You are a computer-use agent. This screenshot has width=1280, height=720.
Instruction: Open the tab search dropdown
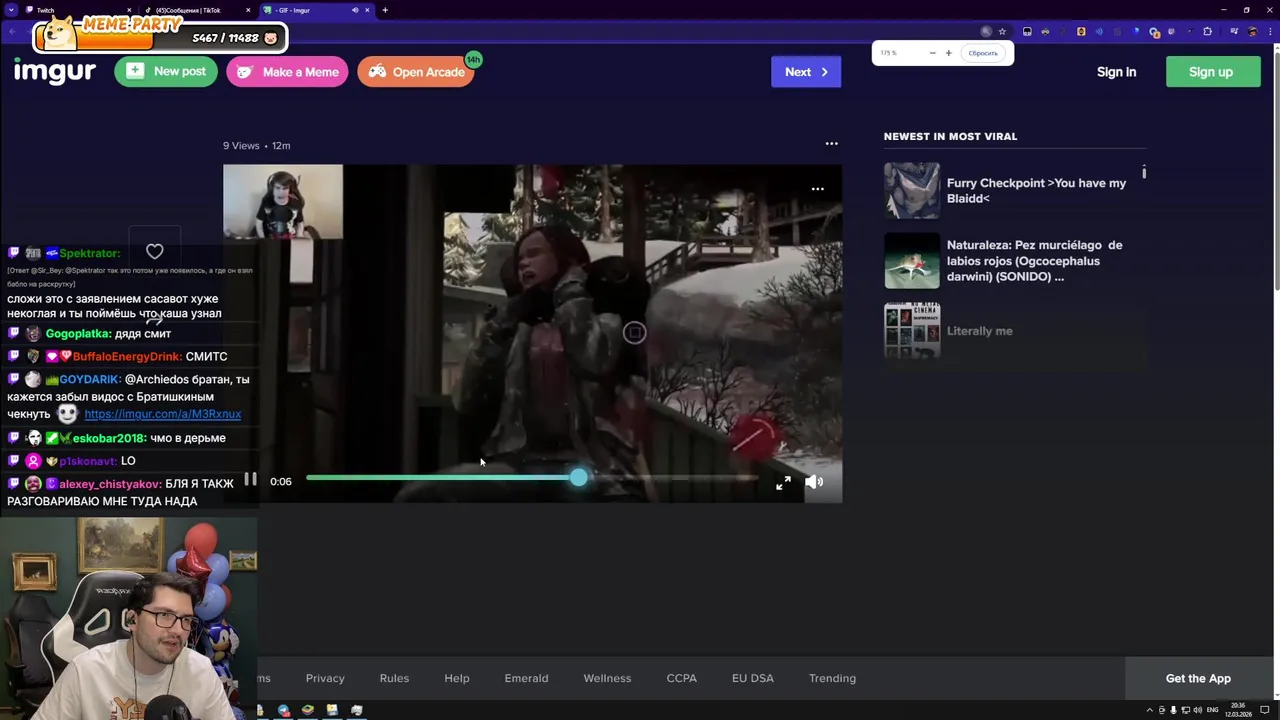(11, 10)
